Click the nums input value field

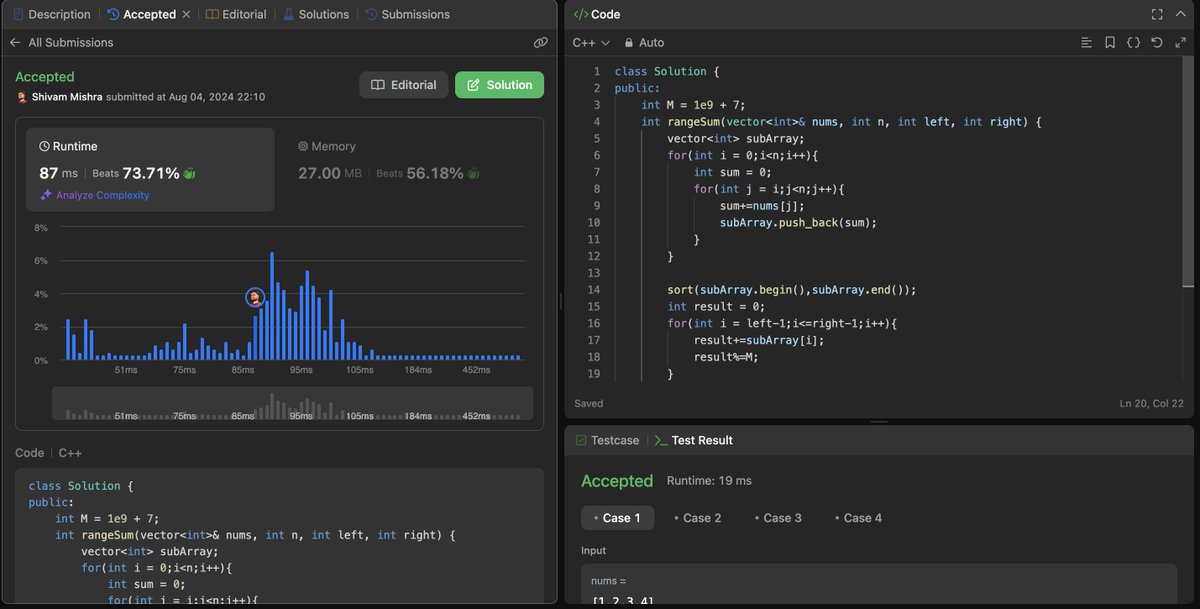tap(879, 585)
